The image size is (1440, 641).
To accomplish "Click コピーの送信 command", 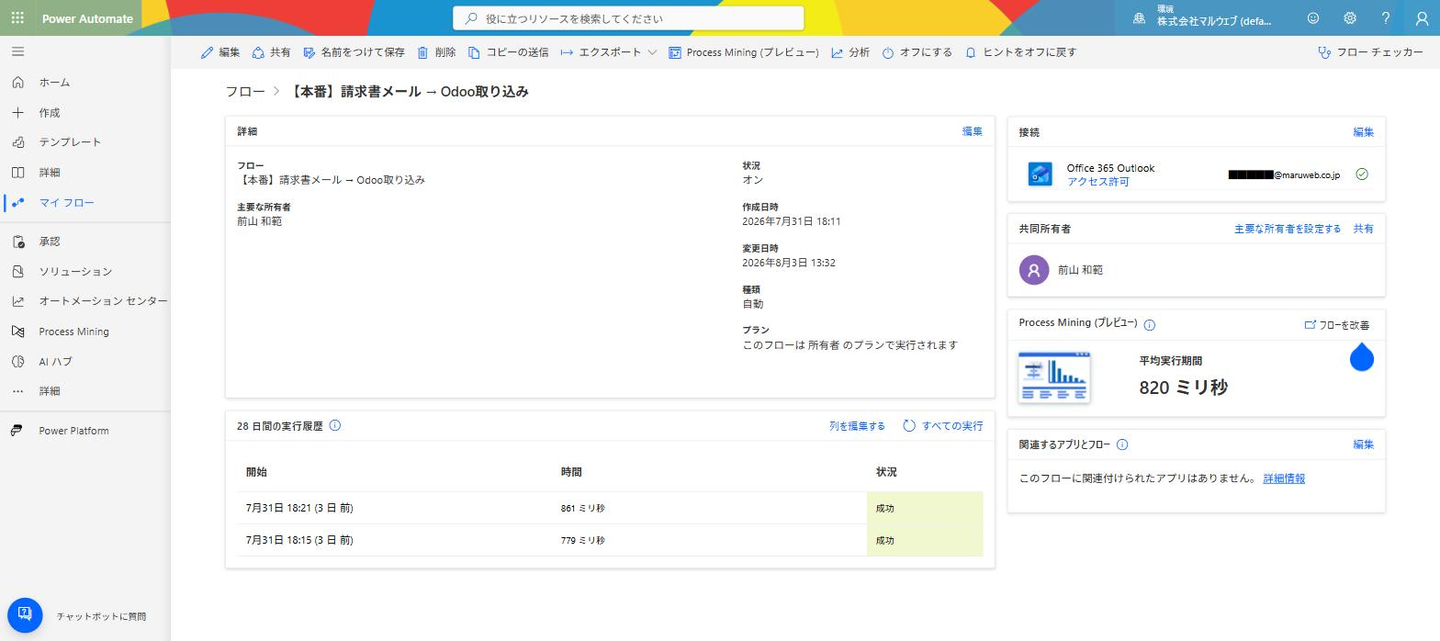I will [x=508, y=52].
